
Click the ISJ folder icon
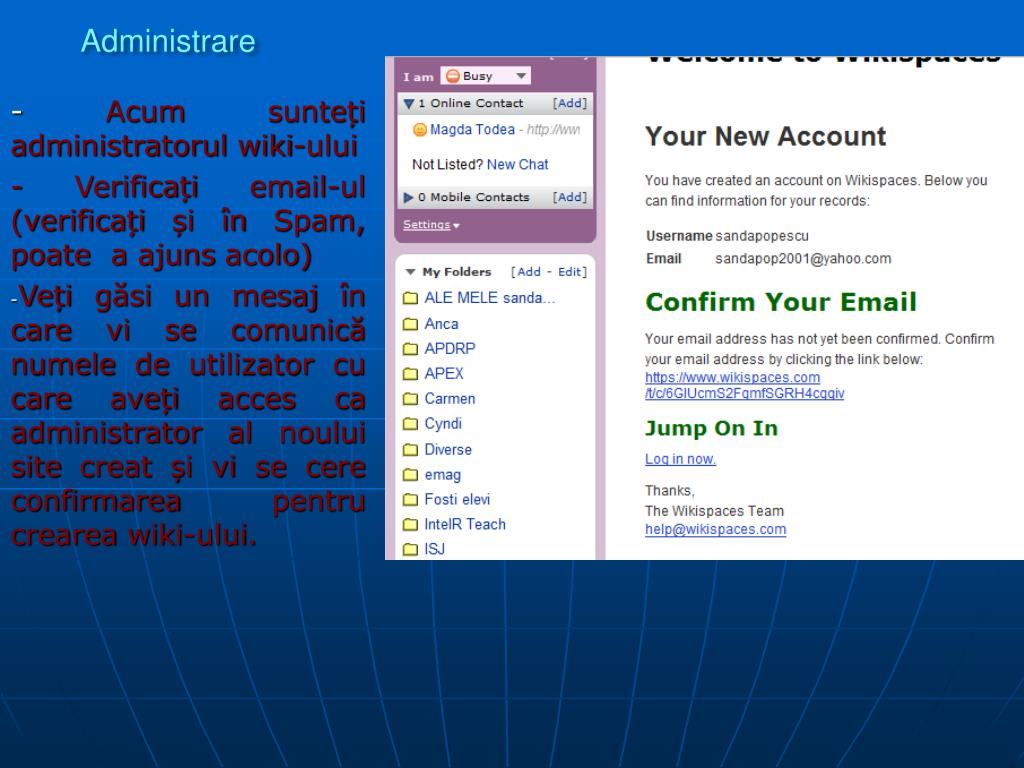410,550
